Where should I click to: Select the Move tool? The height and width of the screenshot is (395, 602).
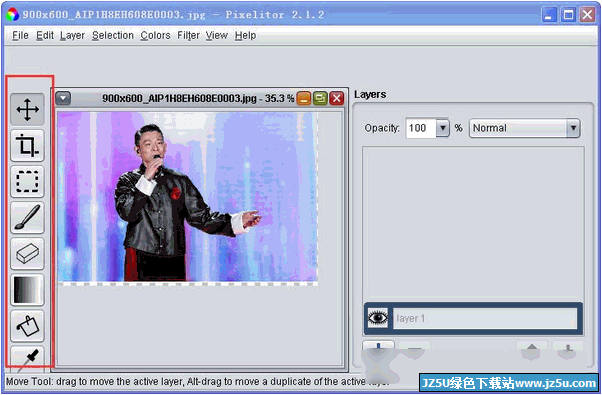27,109
